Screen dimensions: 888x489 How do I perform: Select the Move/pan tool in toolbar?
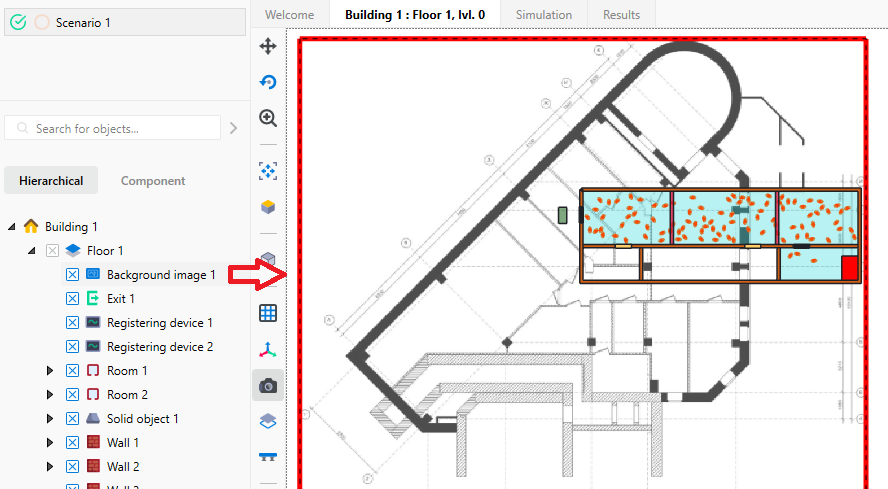(268, 46)
